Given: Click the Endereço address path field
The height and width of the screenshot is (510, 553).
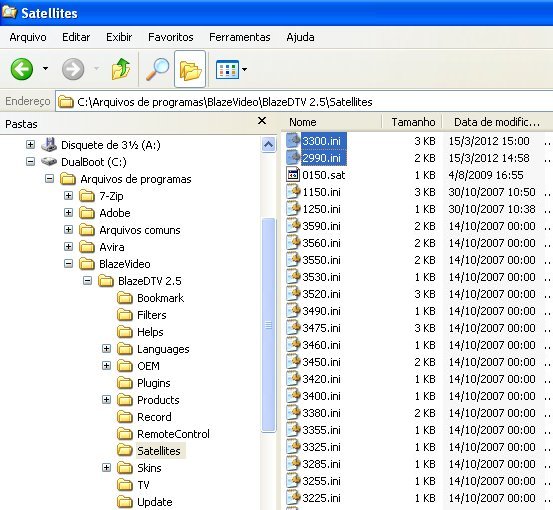Looking at the screenshot, I should pyautogui.click(x=304, y=102).
